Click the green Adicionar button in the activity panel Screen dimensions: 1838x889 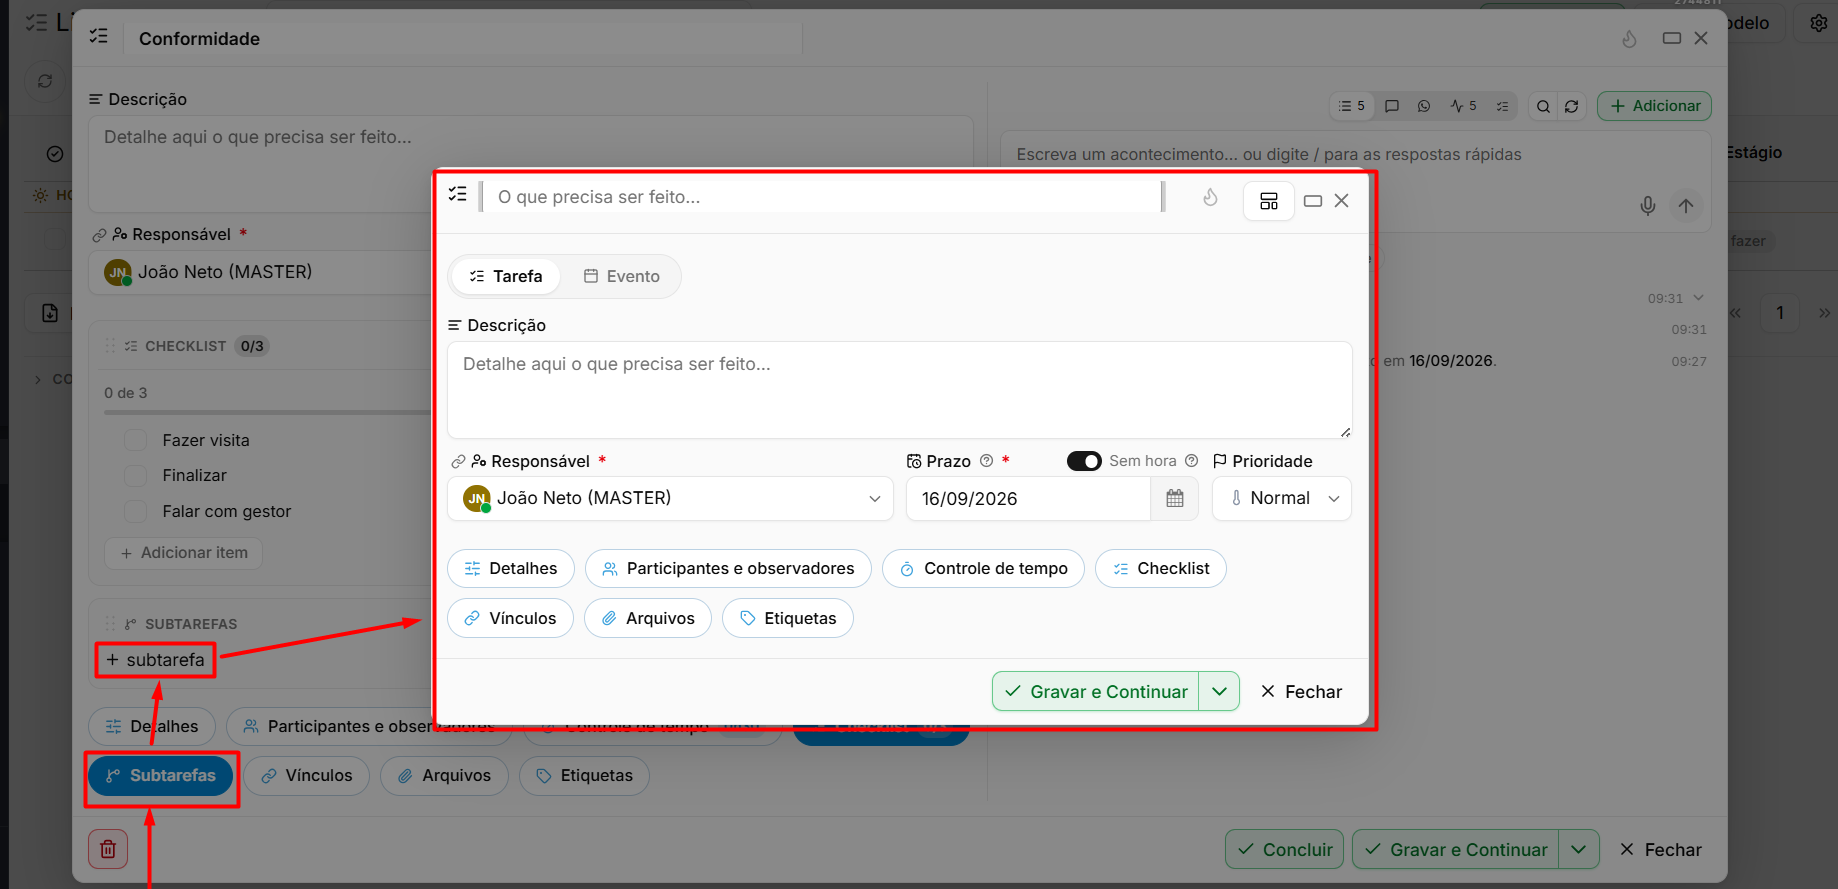click(x=1655, y=106)
